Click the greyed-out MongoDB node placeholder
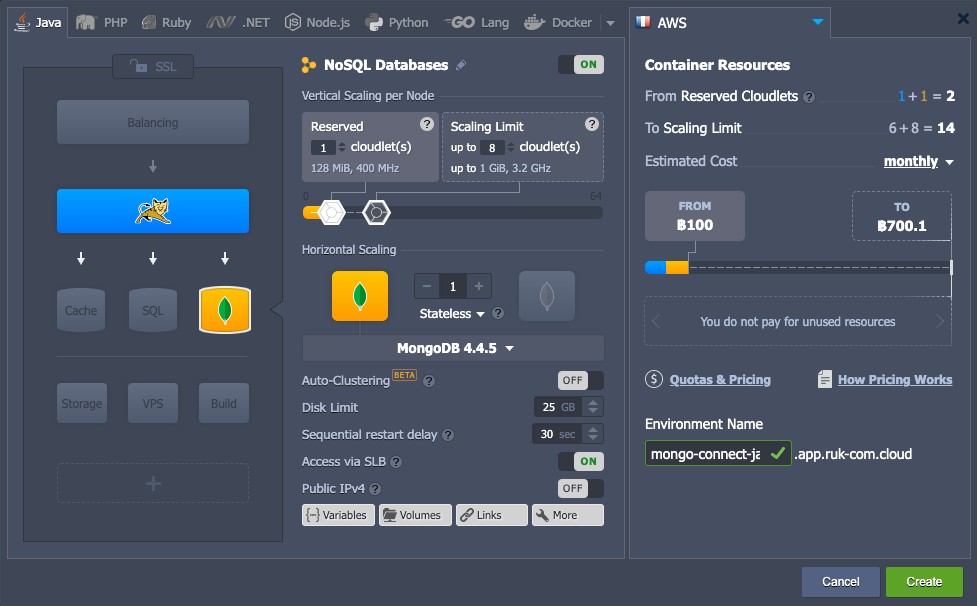977x606 pixels. (x=546, y=296)
